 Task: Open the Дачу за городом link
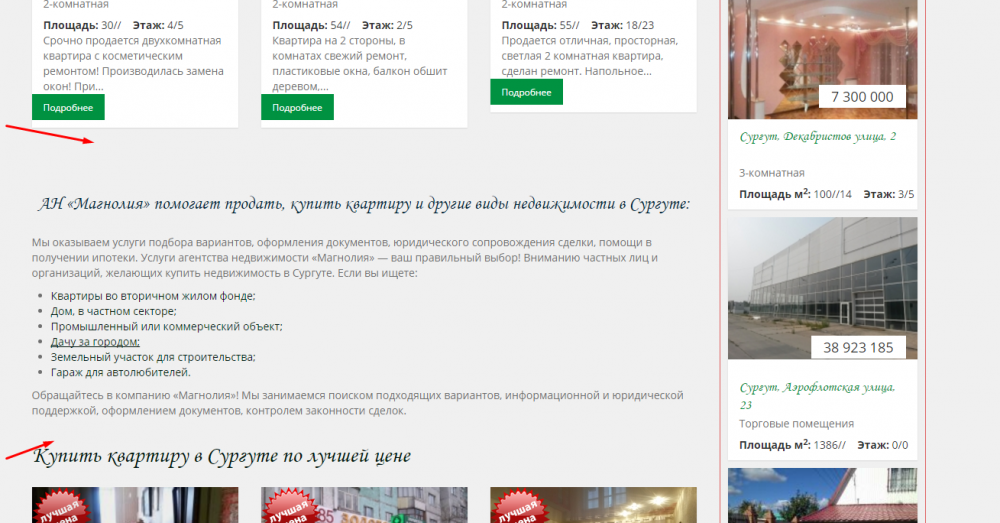tap(95, 342)
